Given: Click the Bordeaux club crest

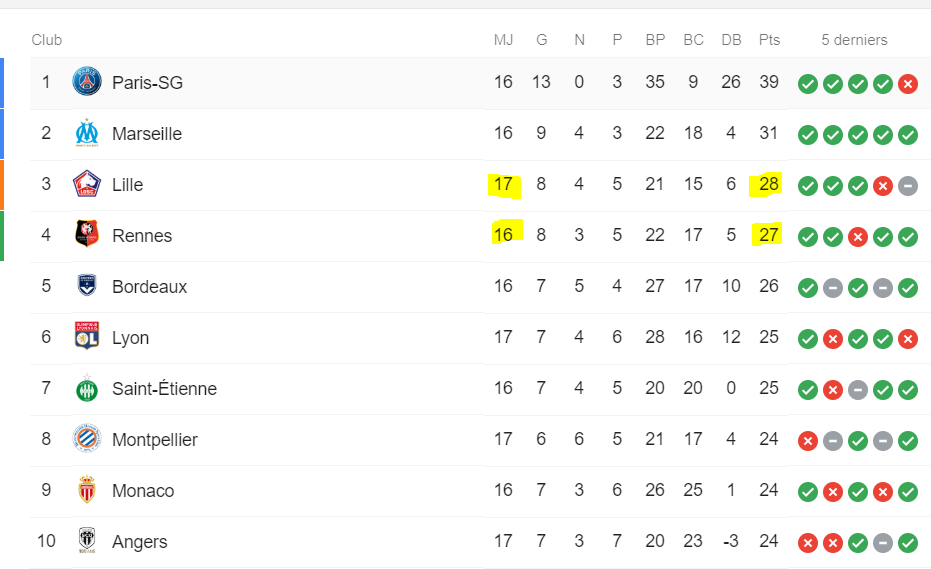Looking at the screenshot, I should click(87, 285).
